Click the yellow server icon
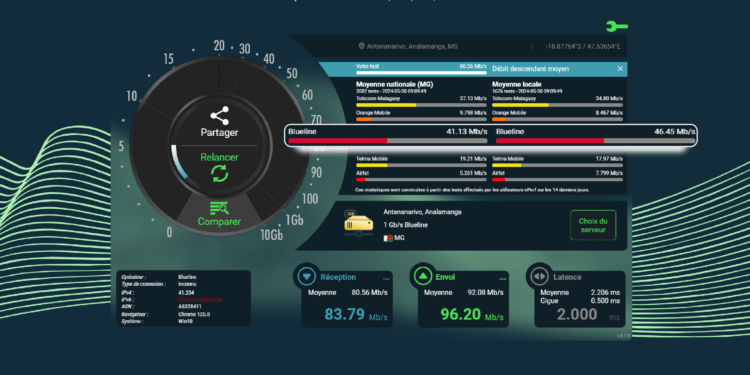 coord(358,223)
